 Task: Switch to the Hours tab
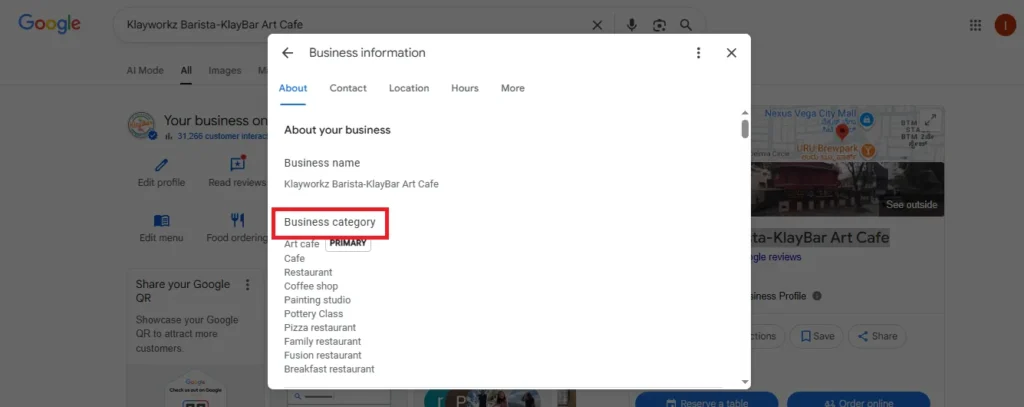[465, 88]
